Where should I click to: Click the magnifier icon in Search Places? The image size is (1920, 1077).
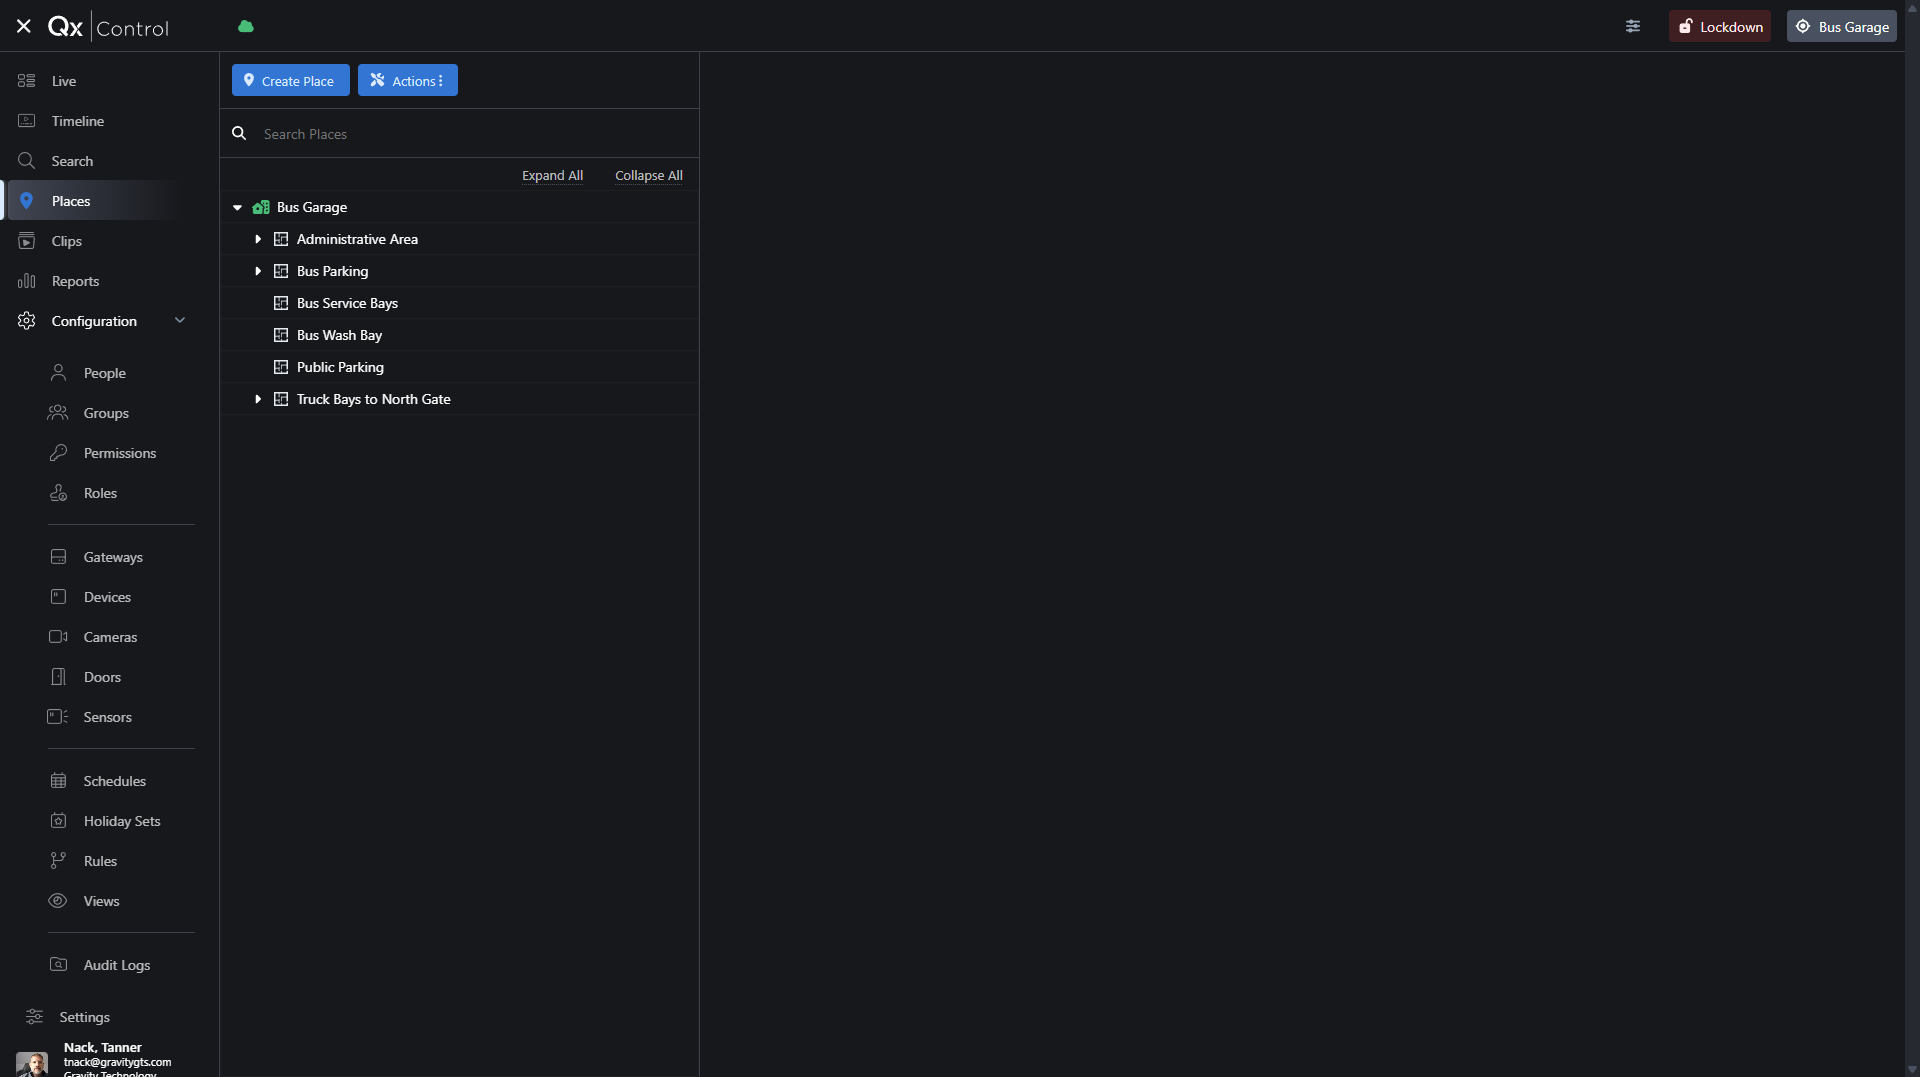click(x=239, y=134)
